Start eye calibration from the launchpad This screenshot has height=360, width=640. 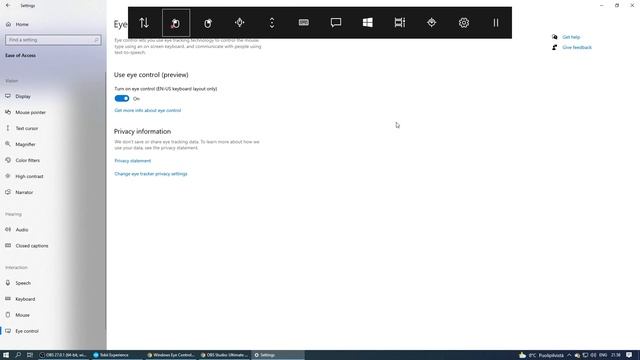pos(432,23)
